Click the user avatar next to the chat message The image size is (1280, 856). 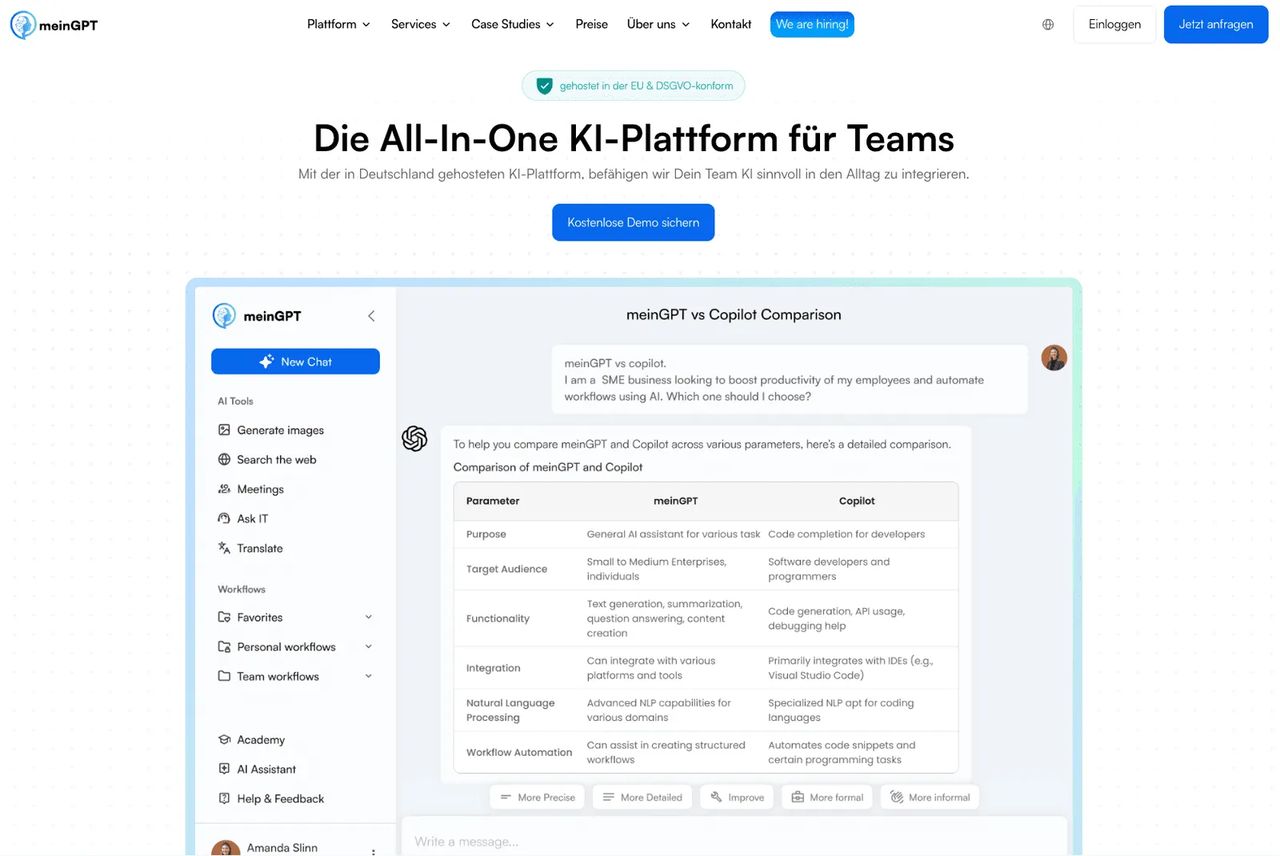pyautogui.click(x=1054, y=358)
